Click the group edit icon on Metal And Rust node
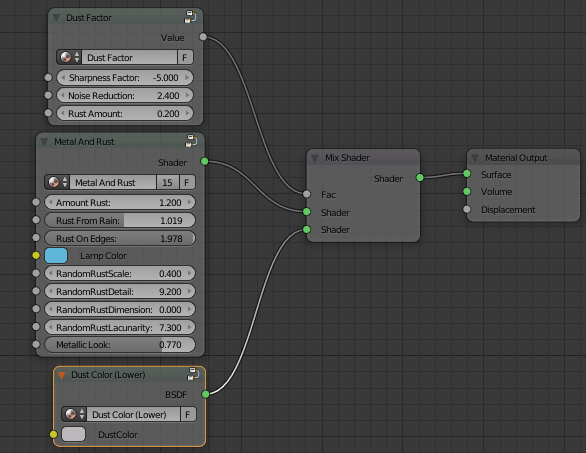The height and width of the screenshot is (453, 586). point(191,141)
